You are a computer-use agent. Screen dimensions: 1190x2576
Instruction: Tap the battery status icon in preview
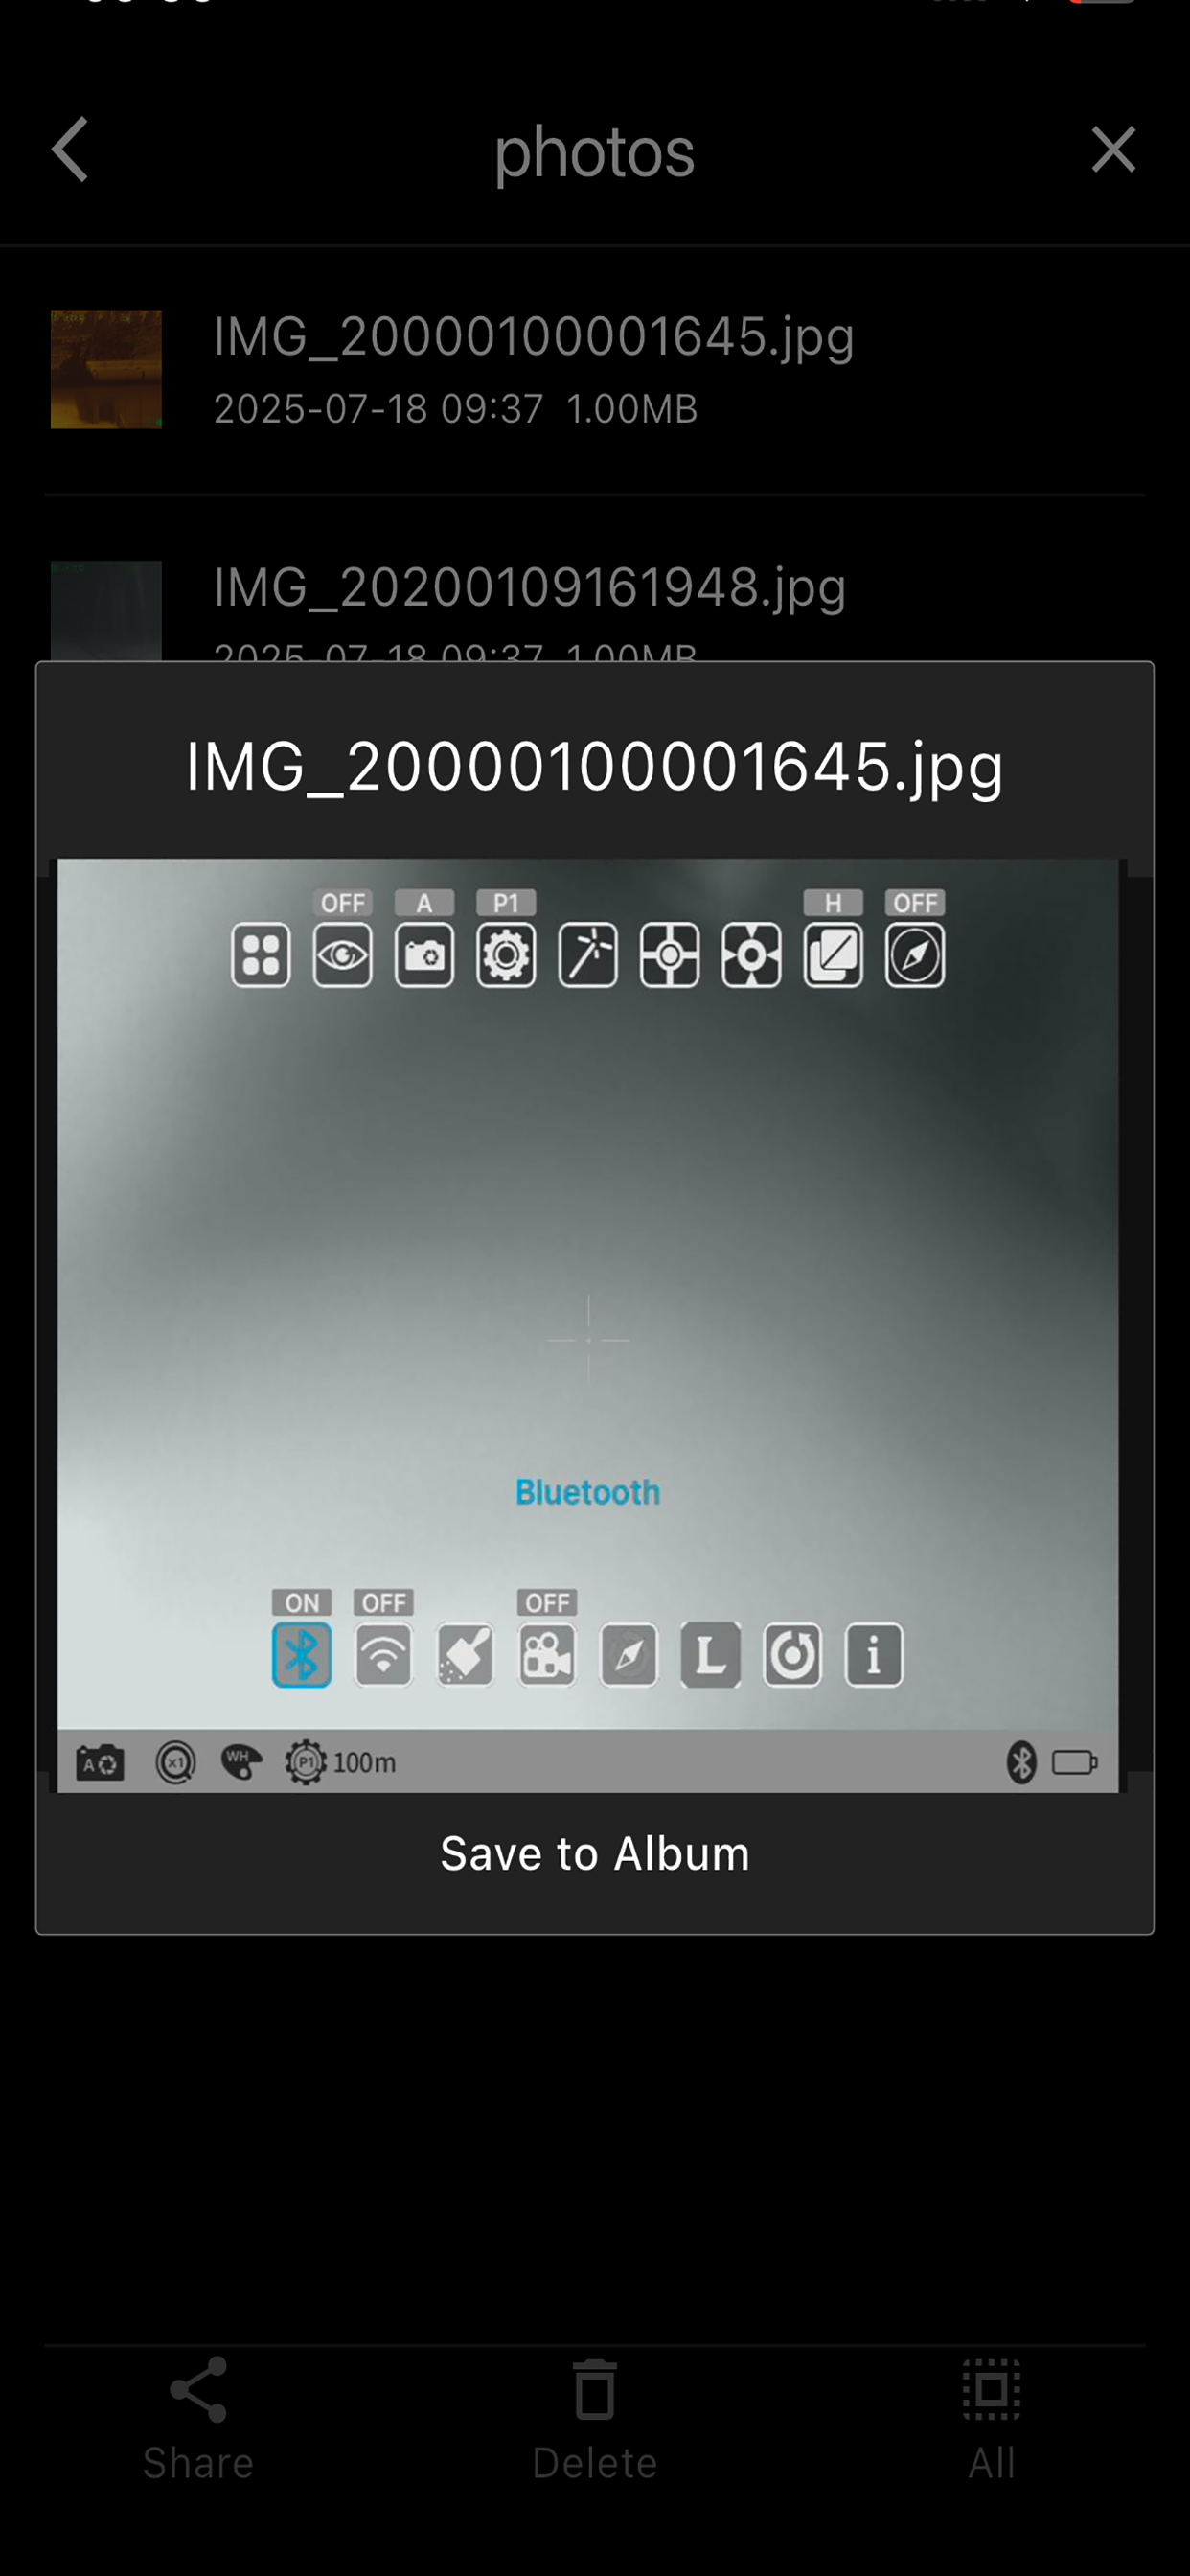tap(1075, 1762)
